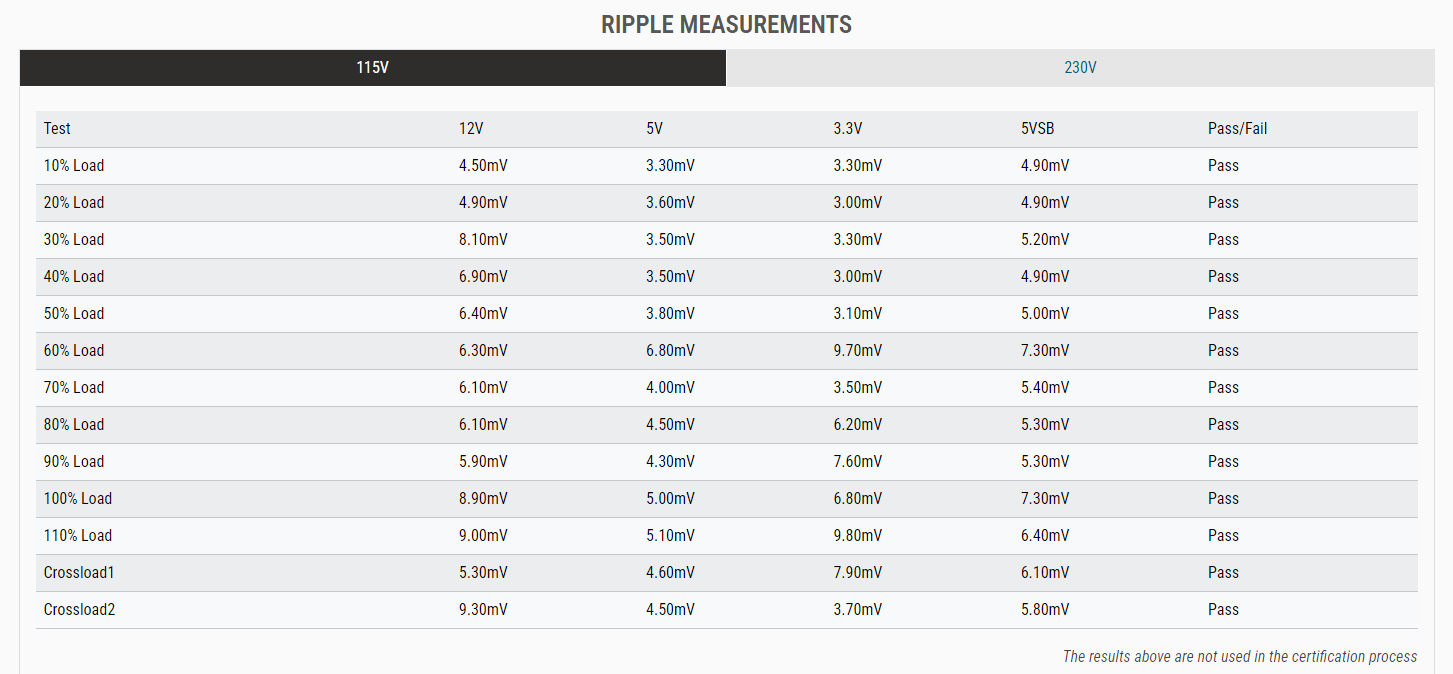This screenshot has width=1453, height=674.
Task: Select the 10% Load row label
Action: point(74,166)
